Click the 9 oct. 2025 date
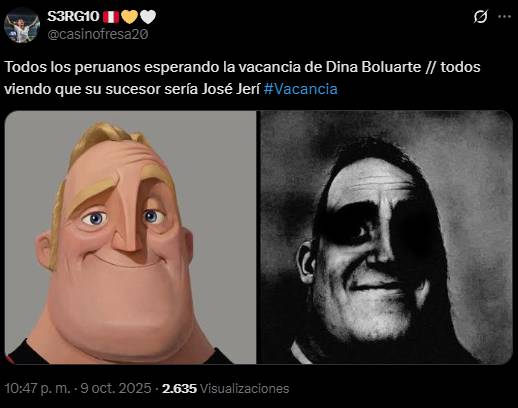The image size is (518, 408). tap(116, 388)
